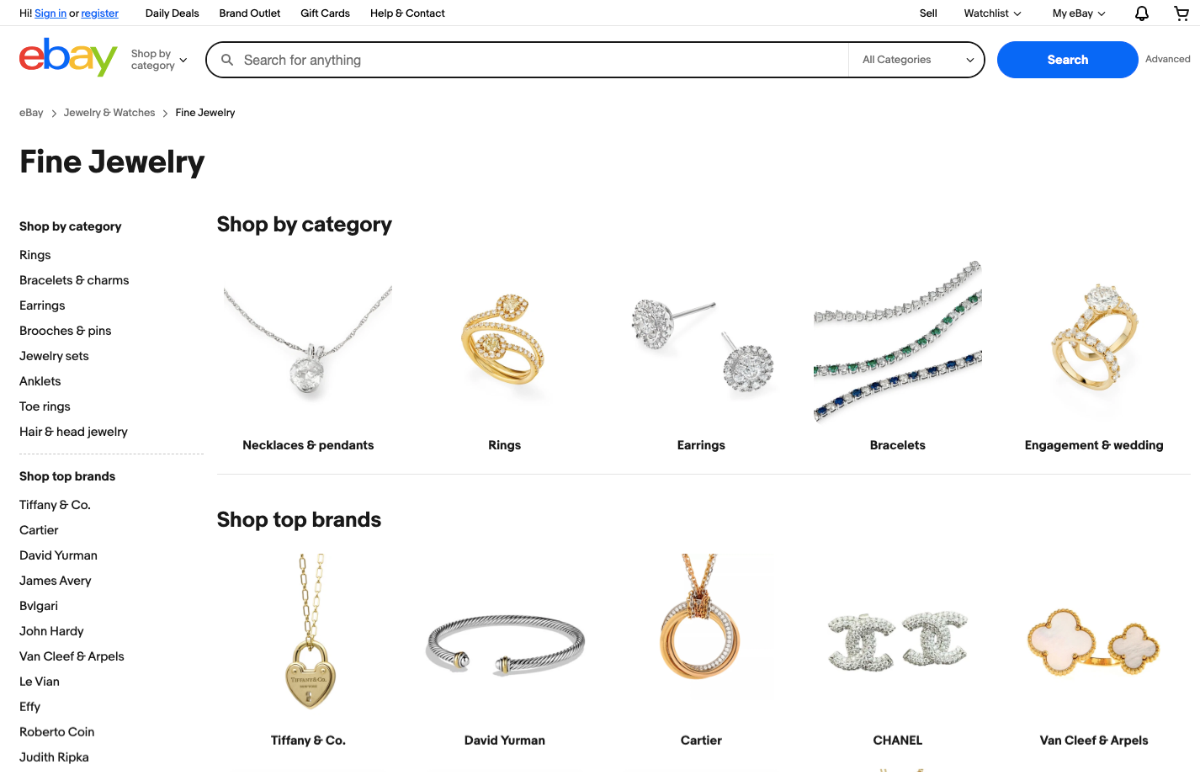Image resolution: width=1200 pixels, height=772 pixels.
Task: Select David Yurman in sidebar brands
Action: (58, 555)
